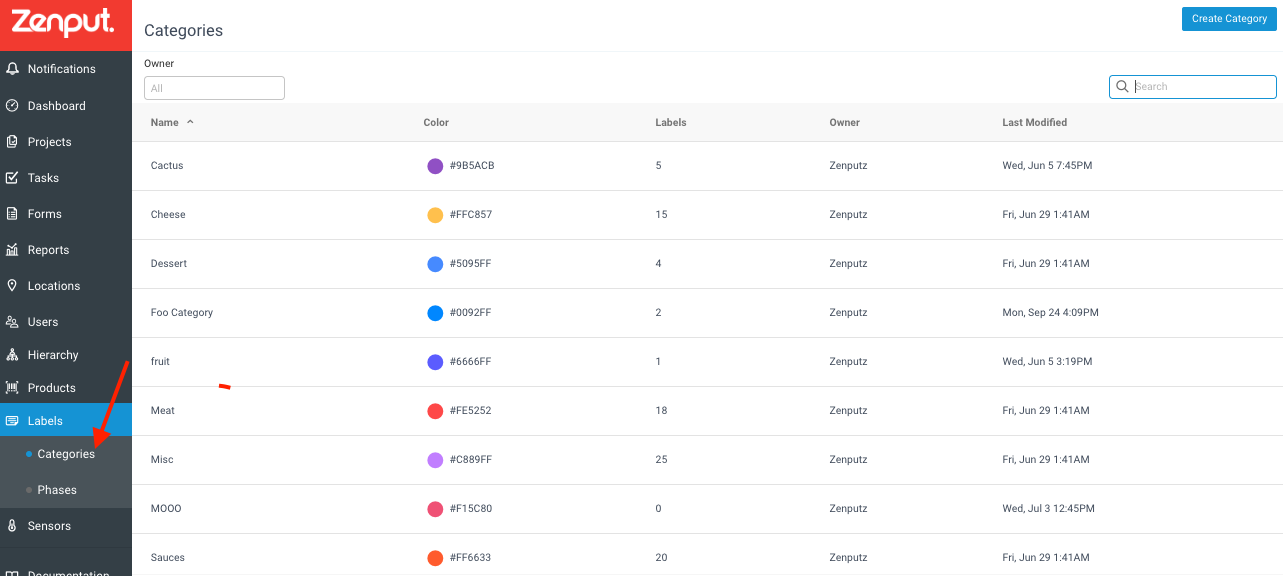Open the Owner filter dropdown
Screen dimensions: 1283x576
pyautogui.click(x=214, y=88)
